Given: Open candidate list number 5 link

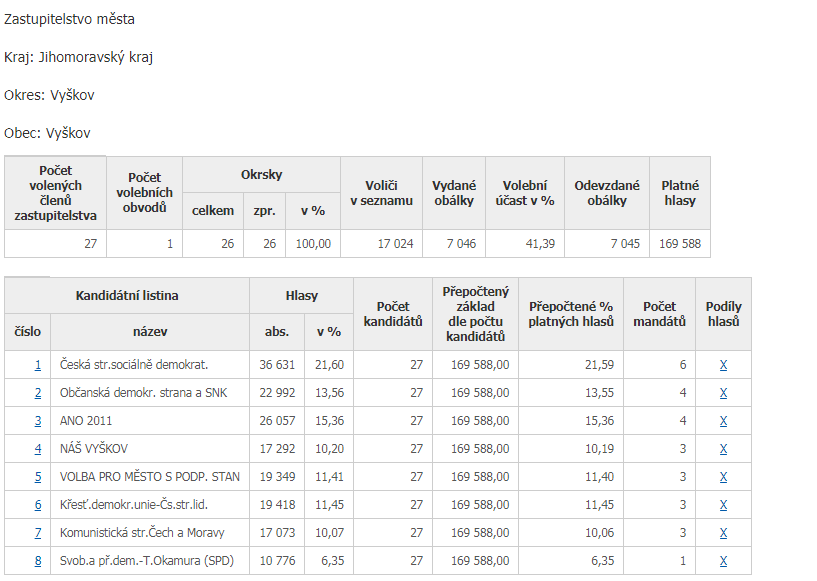Looking at the screenshot, I should coord(38,477).
